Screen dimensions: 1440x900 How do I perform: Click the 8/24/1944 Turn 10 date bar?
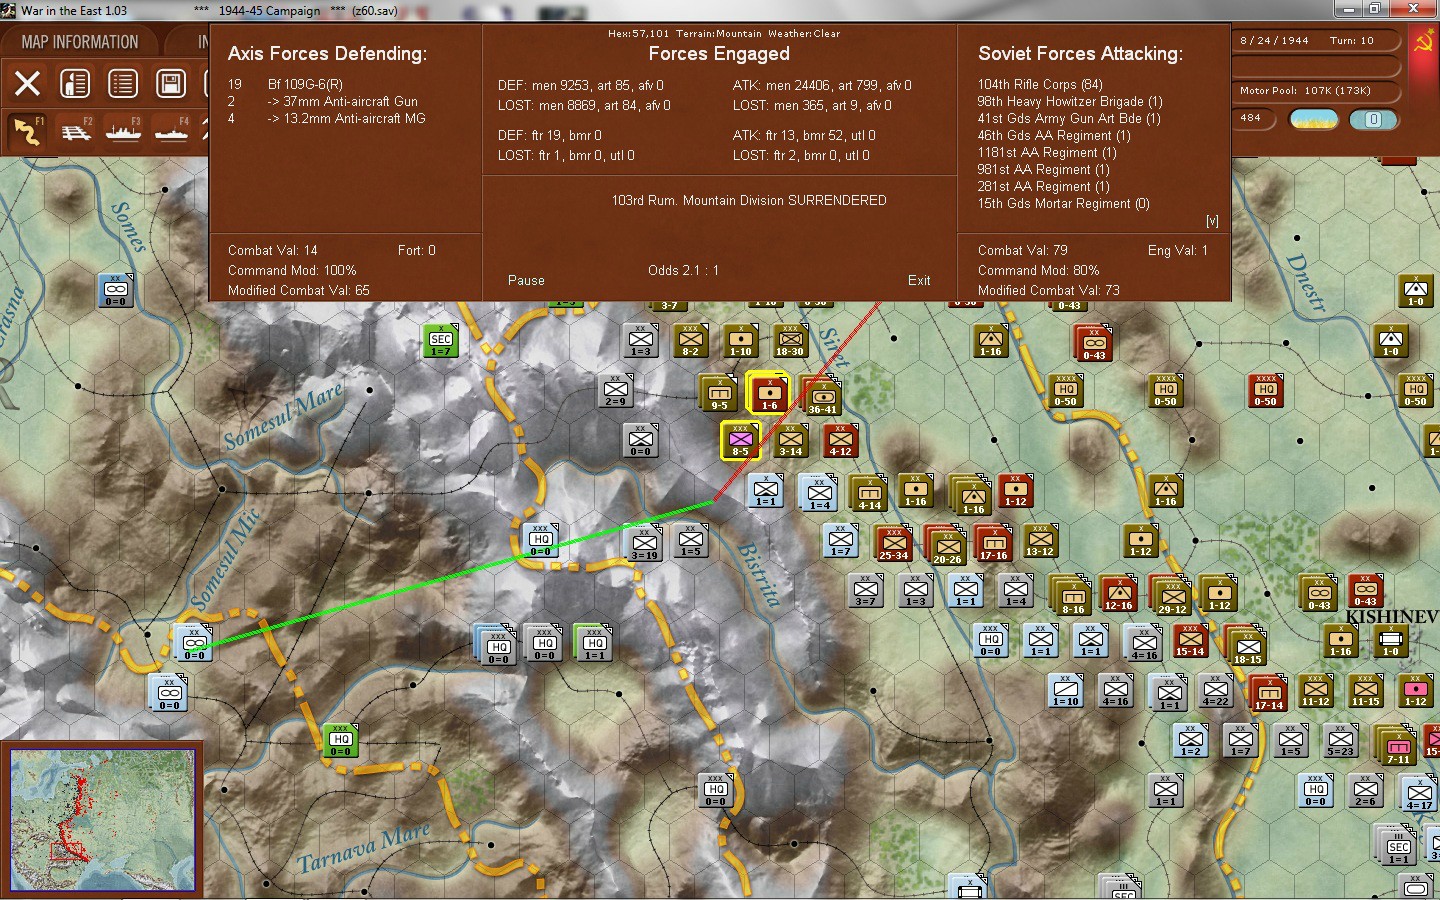(1315, 41)
